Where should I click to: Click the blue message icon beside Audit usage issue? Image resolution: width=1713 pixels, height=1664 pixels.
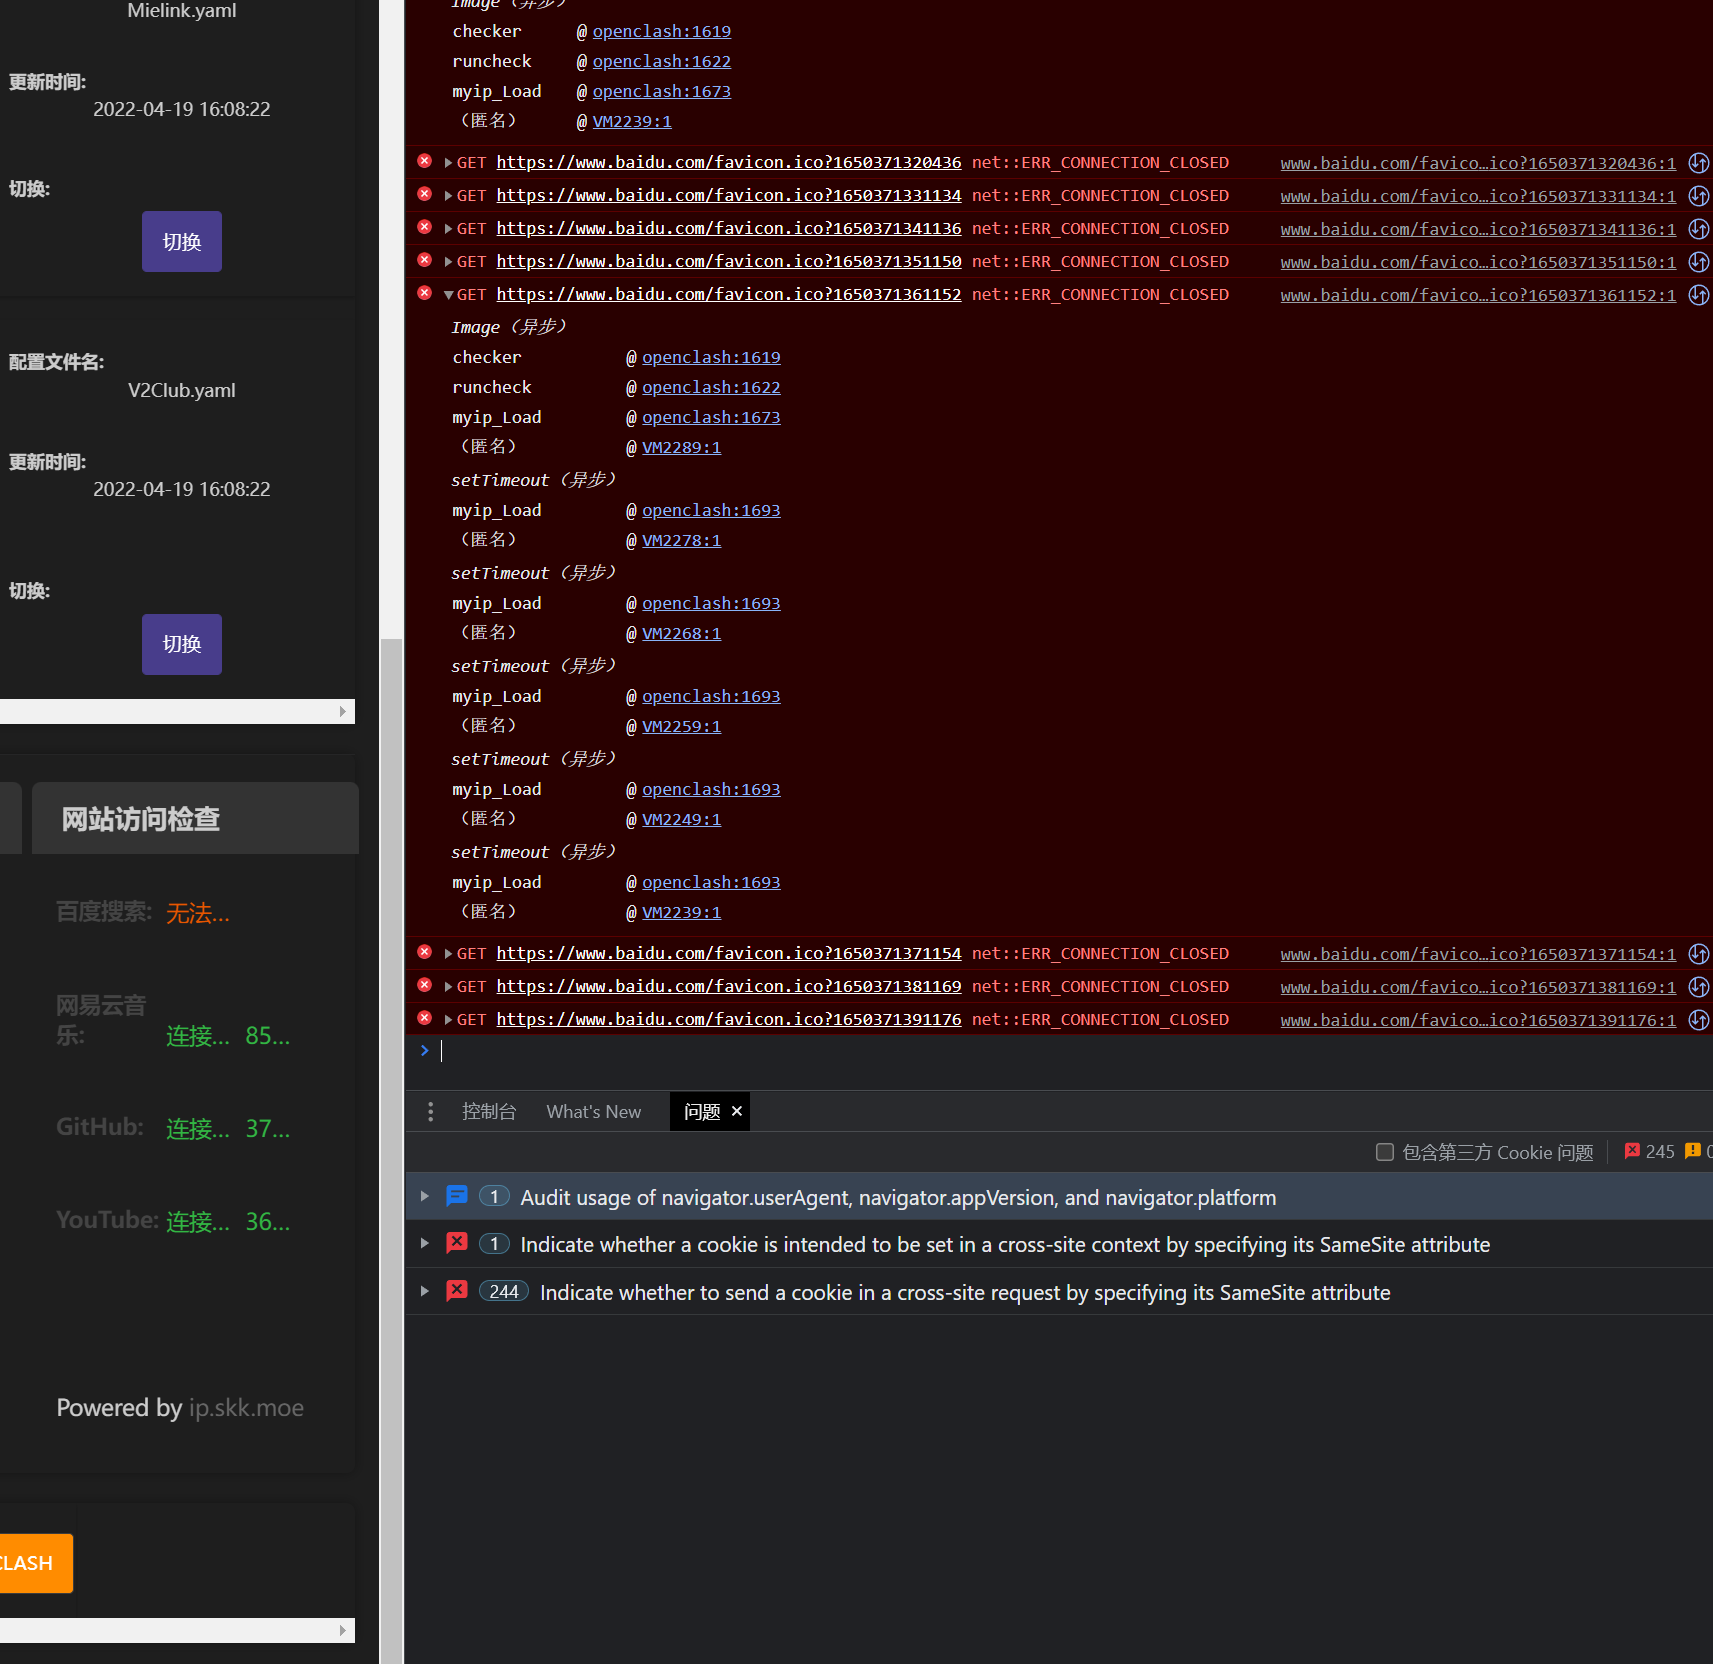pos(456,1196)
